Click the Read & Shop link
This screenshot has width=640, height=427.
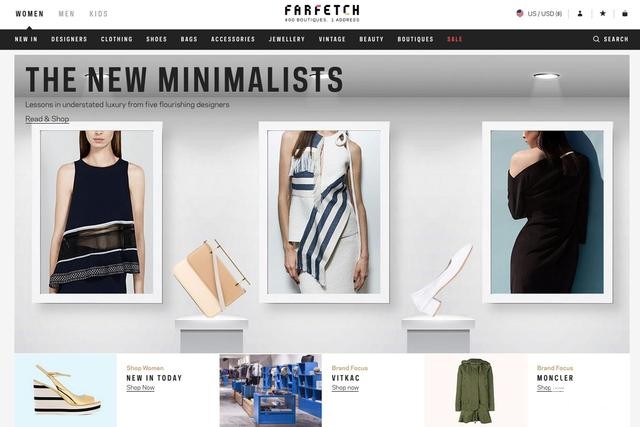[x=47, y=119]
